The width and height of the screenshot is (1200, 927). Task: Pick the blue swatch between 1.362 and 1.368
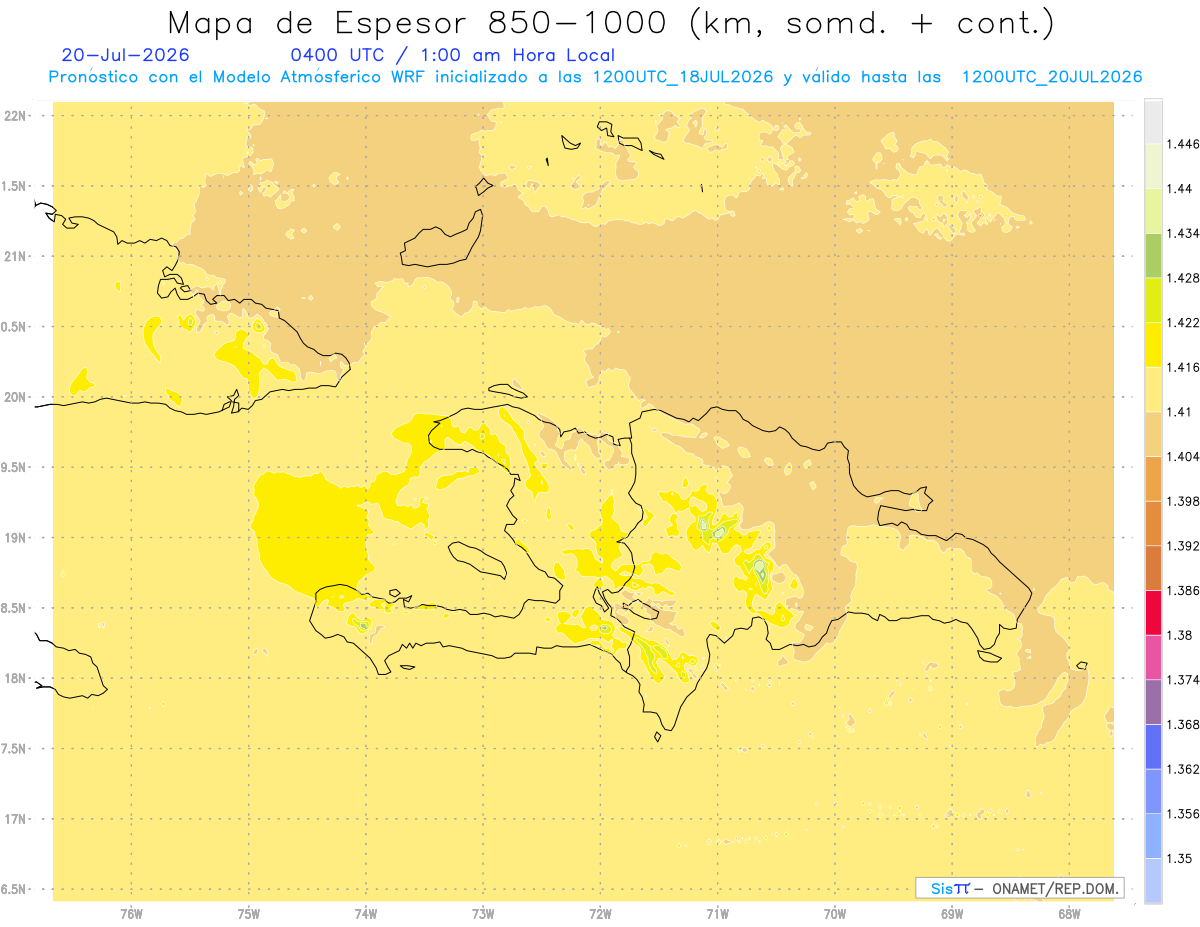pos(1153,746)
